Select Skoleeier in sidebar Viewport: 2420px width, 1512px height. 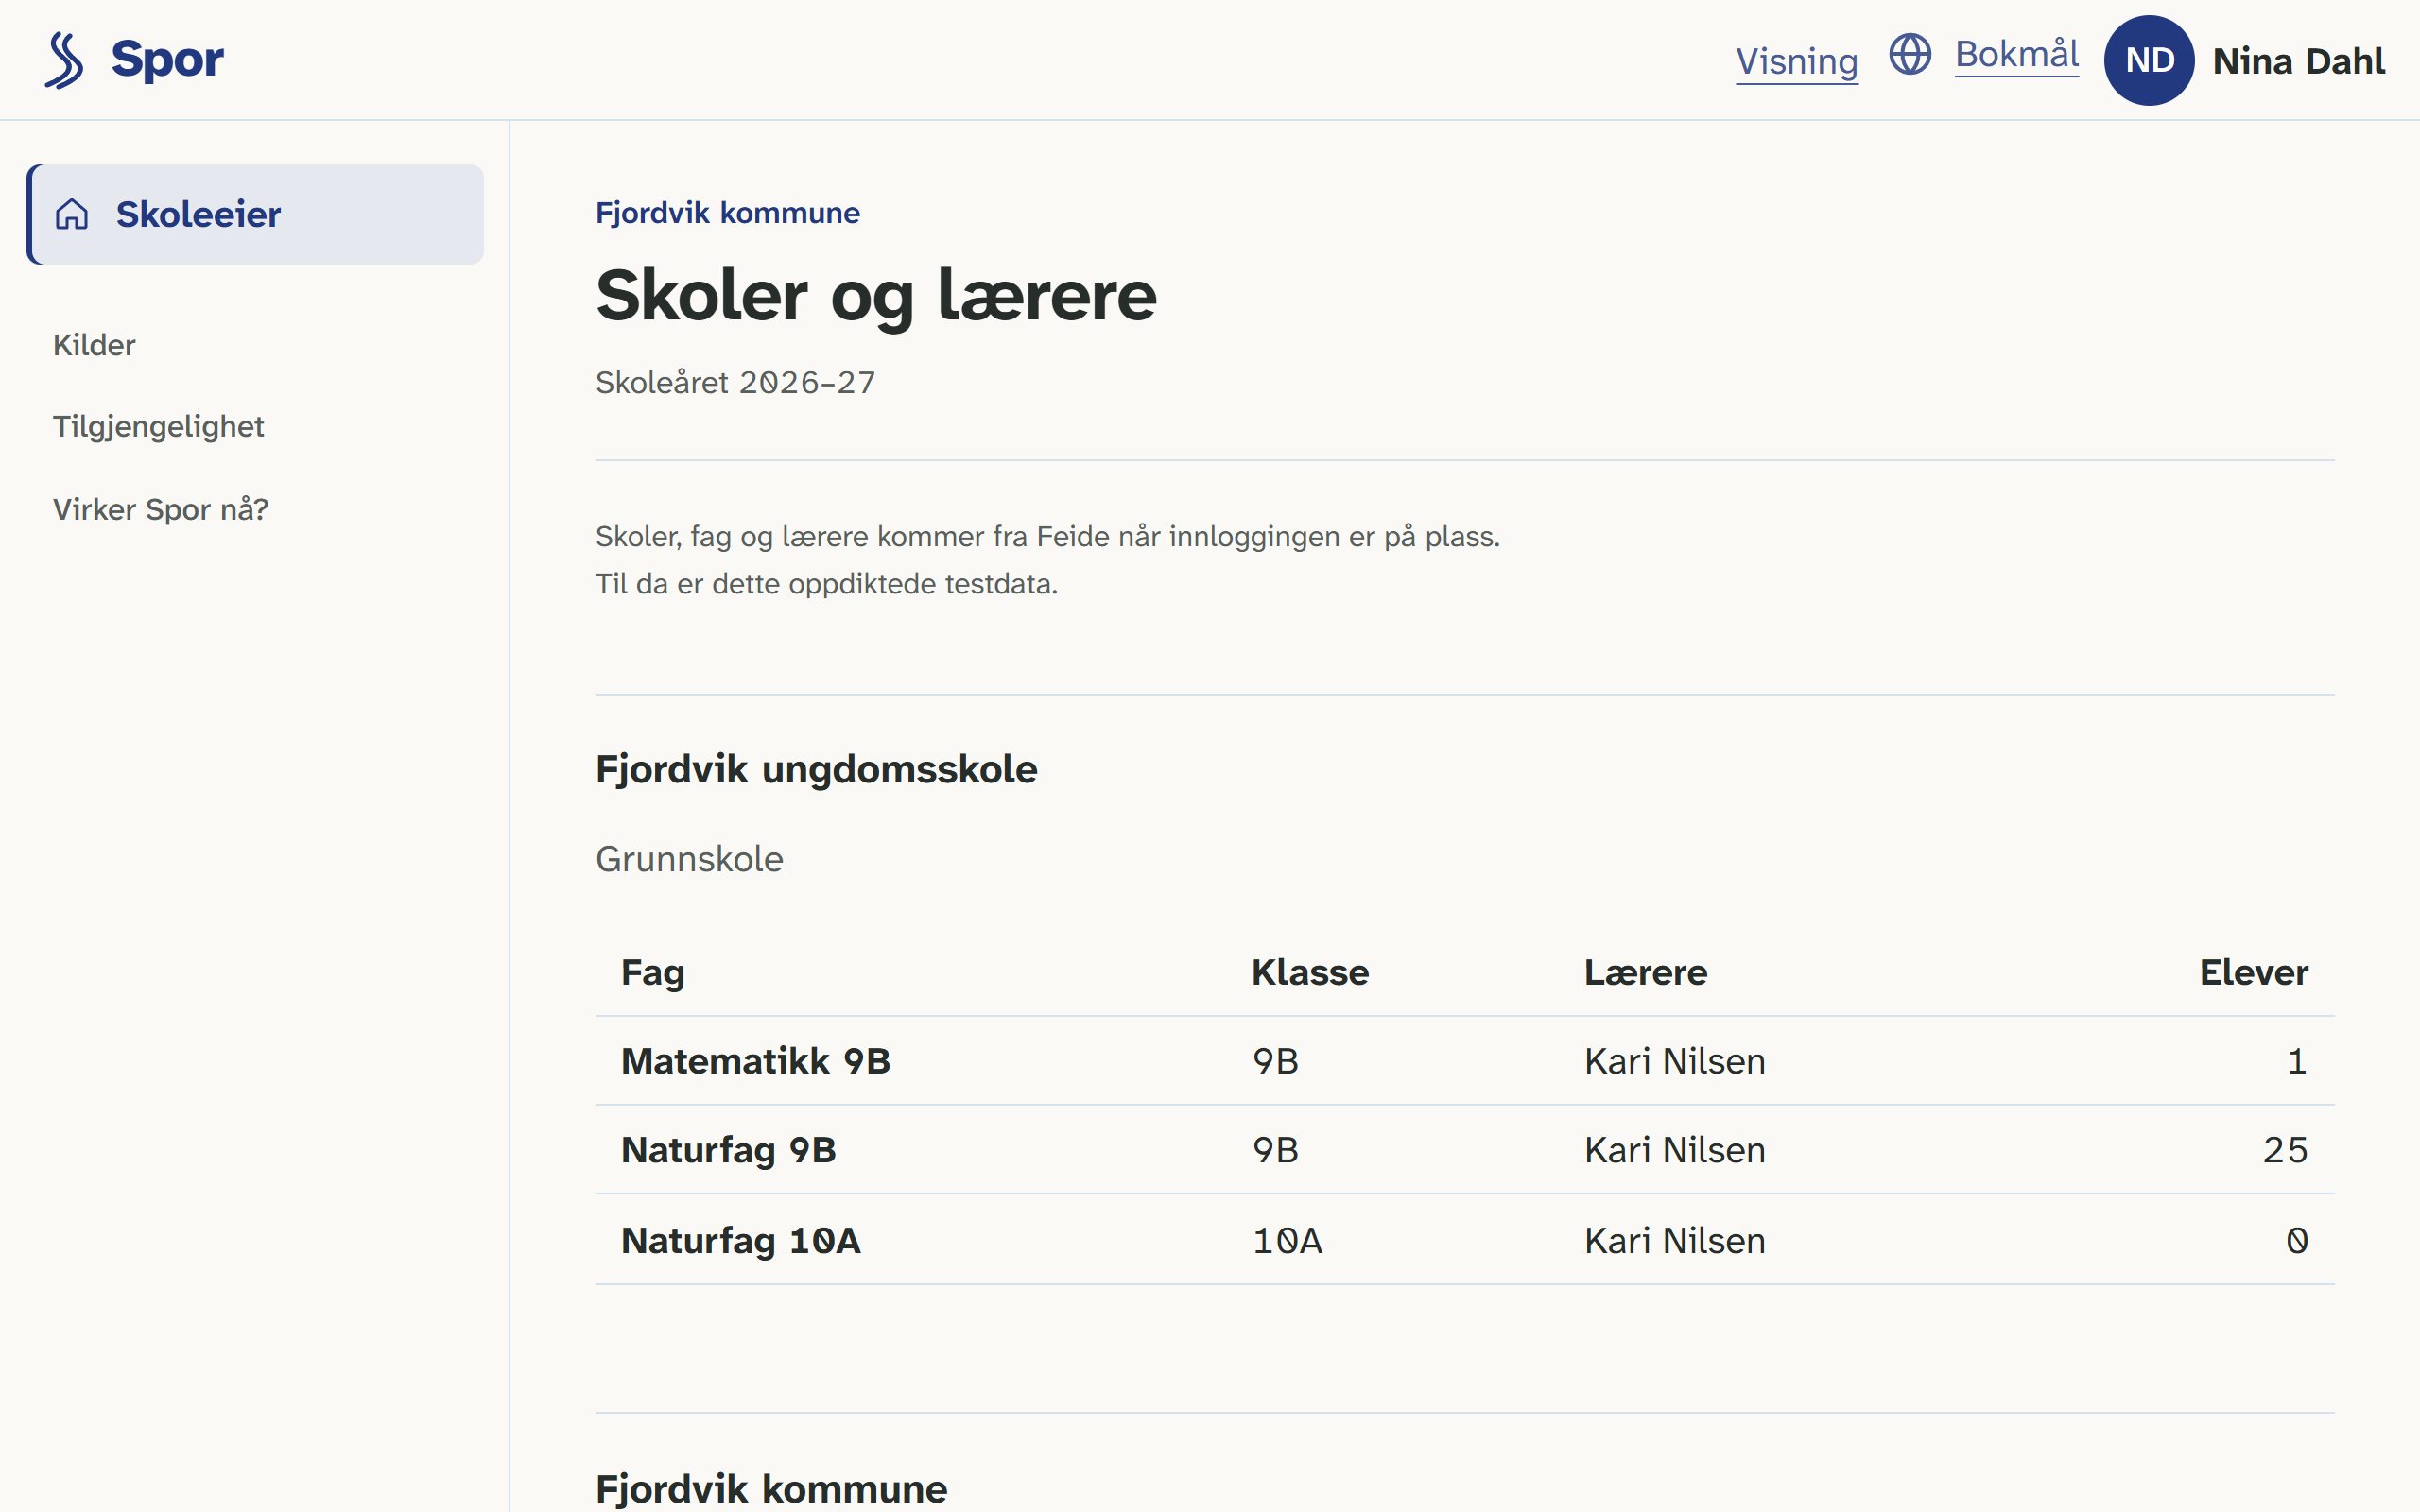[x=256, y=214]
